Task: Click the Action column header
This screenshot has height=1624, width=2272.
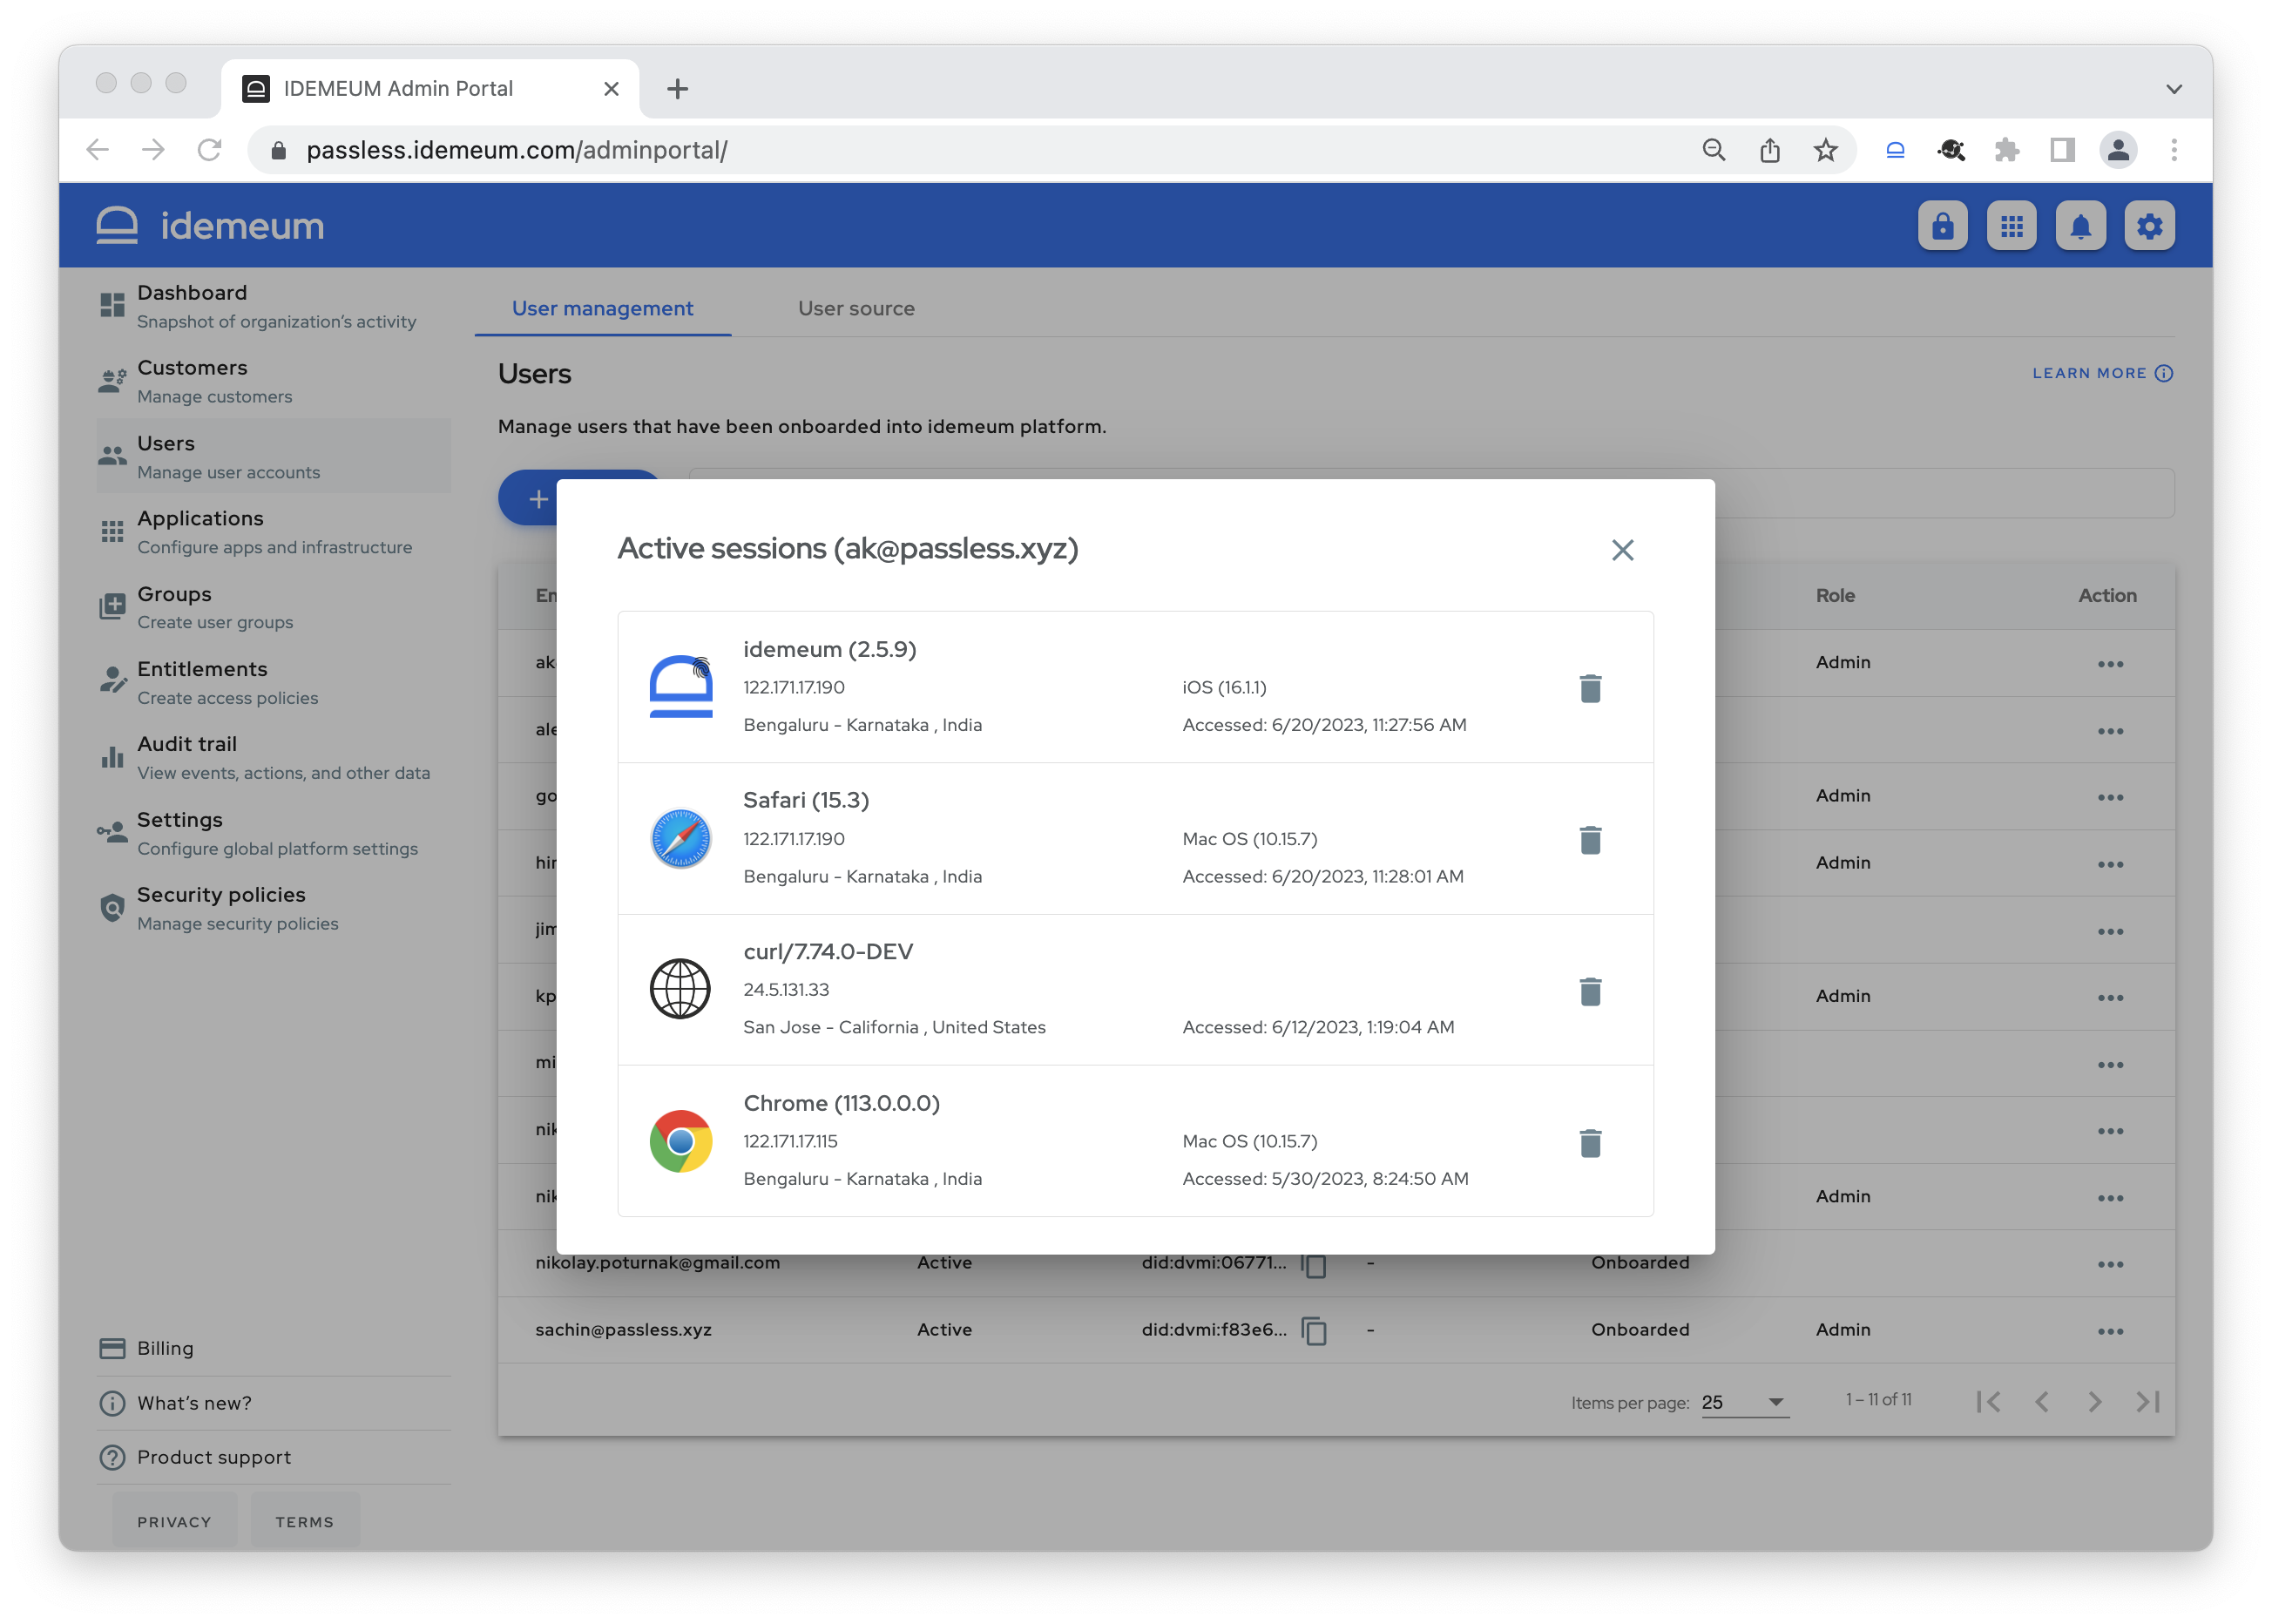Action: click(2107, 595)
